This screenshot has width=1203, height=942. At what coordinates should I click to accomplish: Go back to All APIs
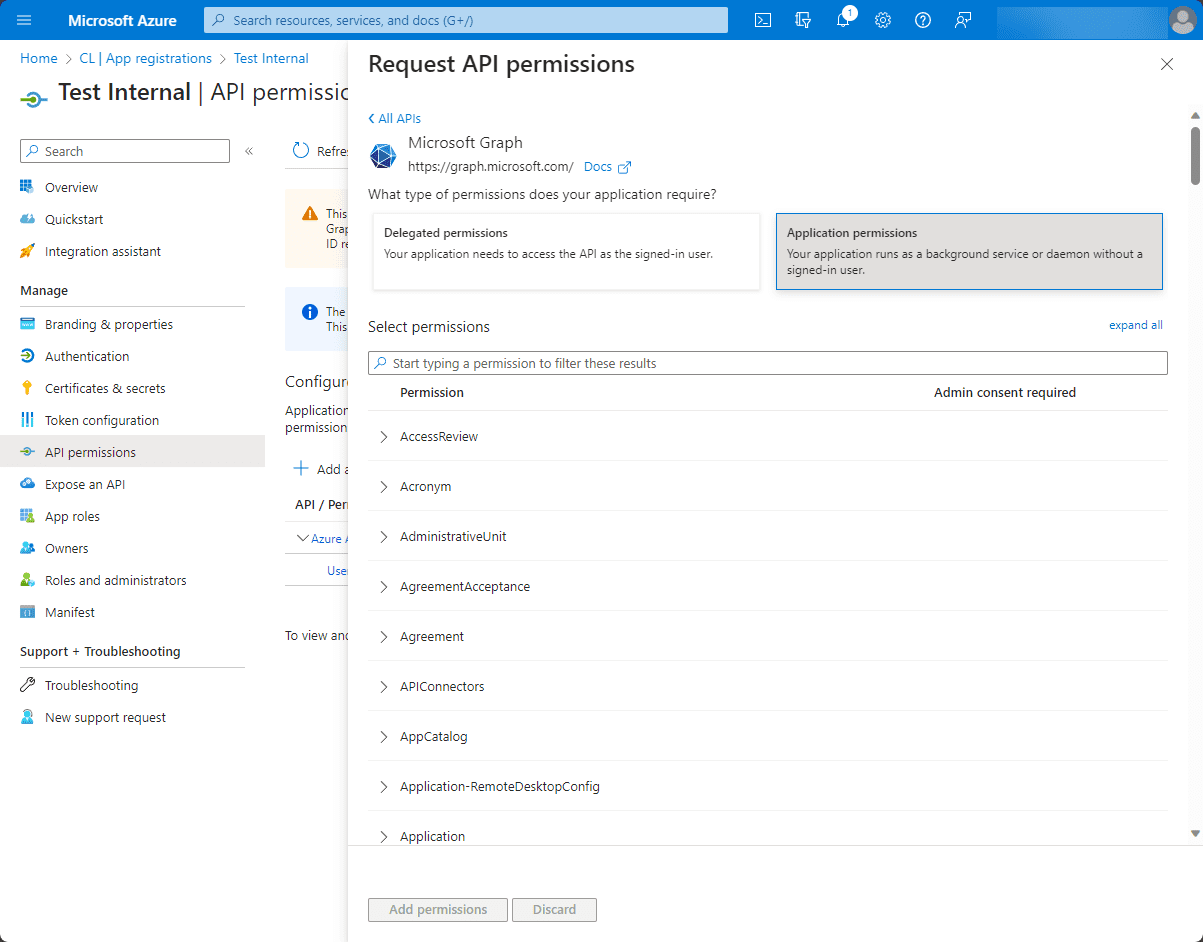[395, 118]
